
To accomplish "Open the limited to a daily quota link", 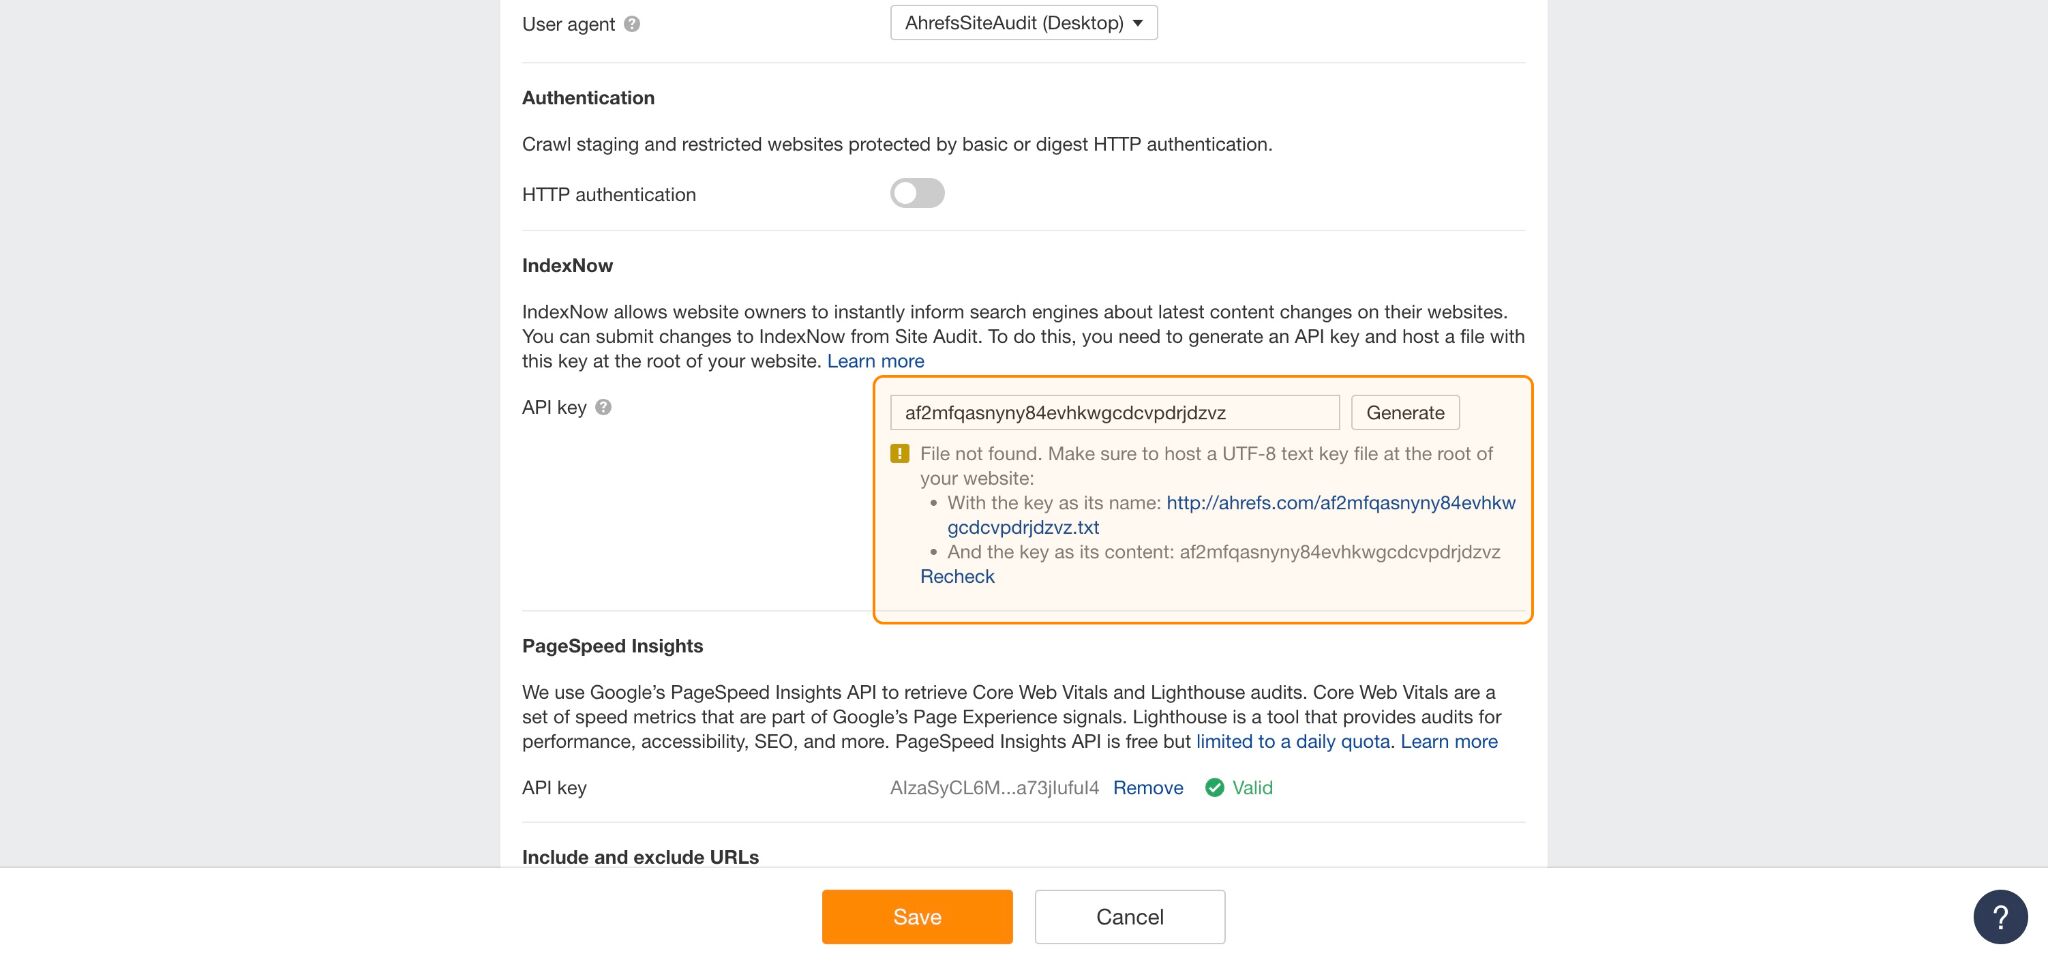I will tap(1292, 741).
